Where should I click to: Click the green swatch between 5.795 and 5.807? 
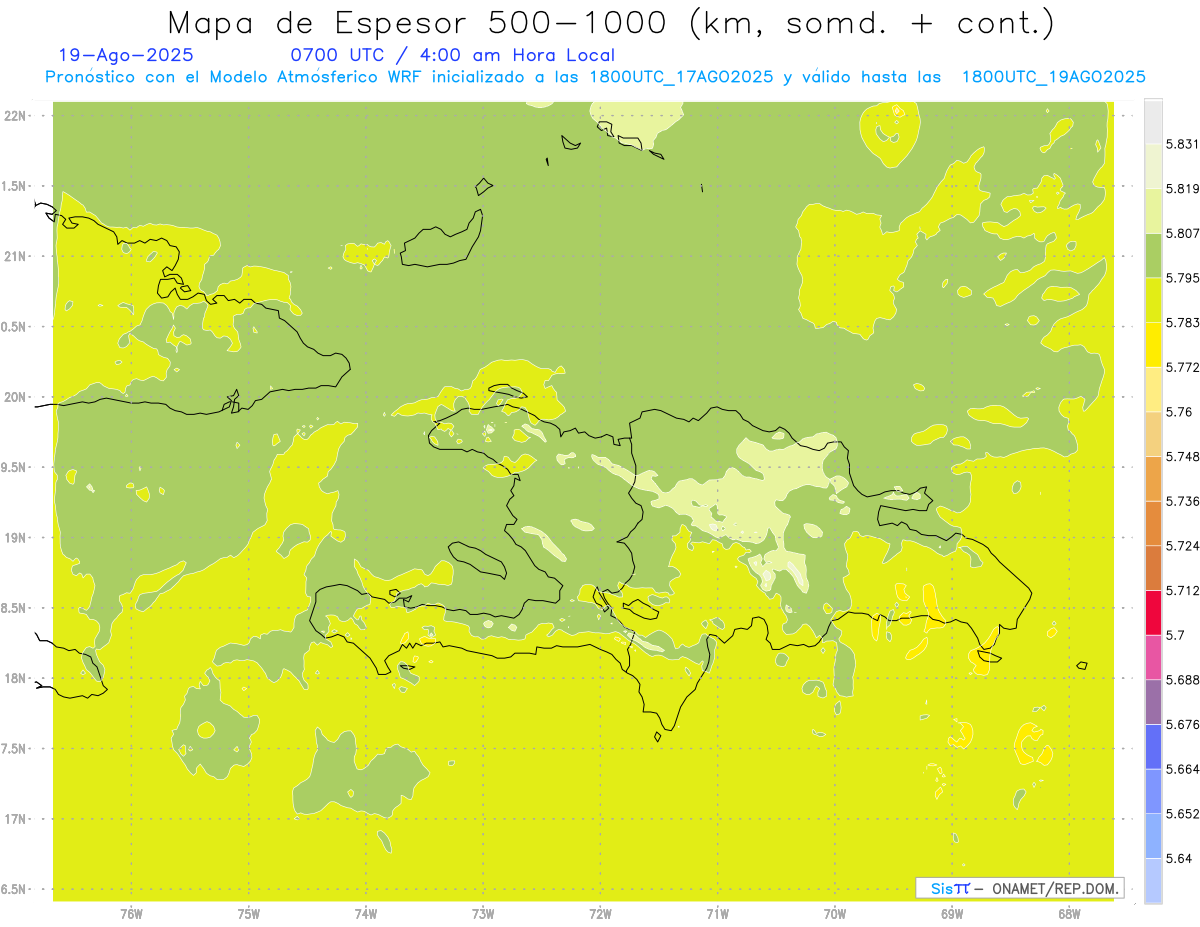coord(1153,256)
